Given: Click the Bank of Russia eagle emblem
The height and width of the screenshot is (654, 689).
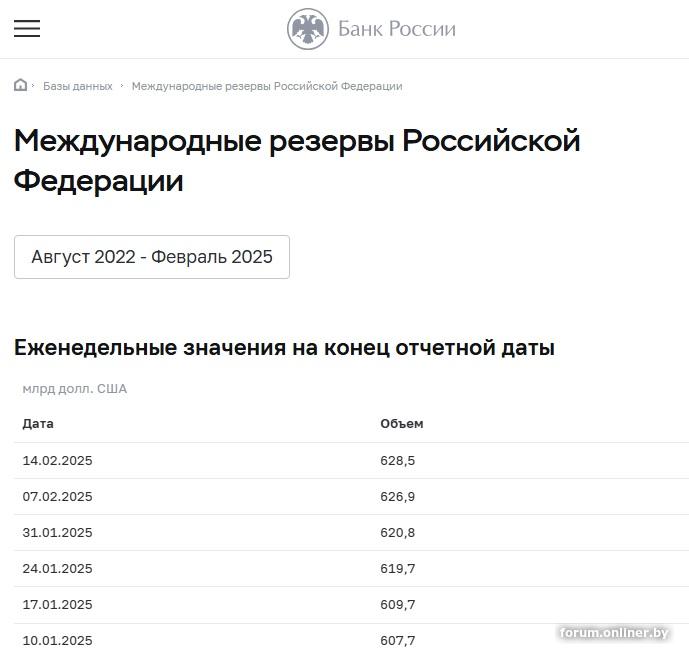Looking at the screenshot, I should (307, 29).
